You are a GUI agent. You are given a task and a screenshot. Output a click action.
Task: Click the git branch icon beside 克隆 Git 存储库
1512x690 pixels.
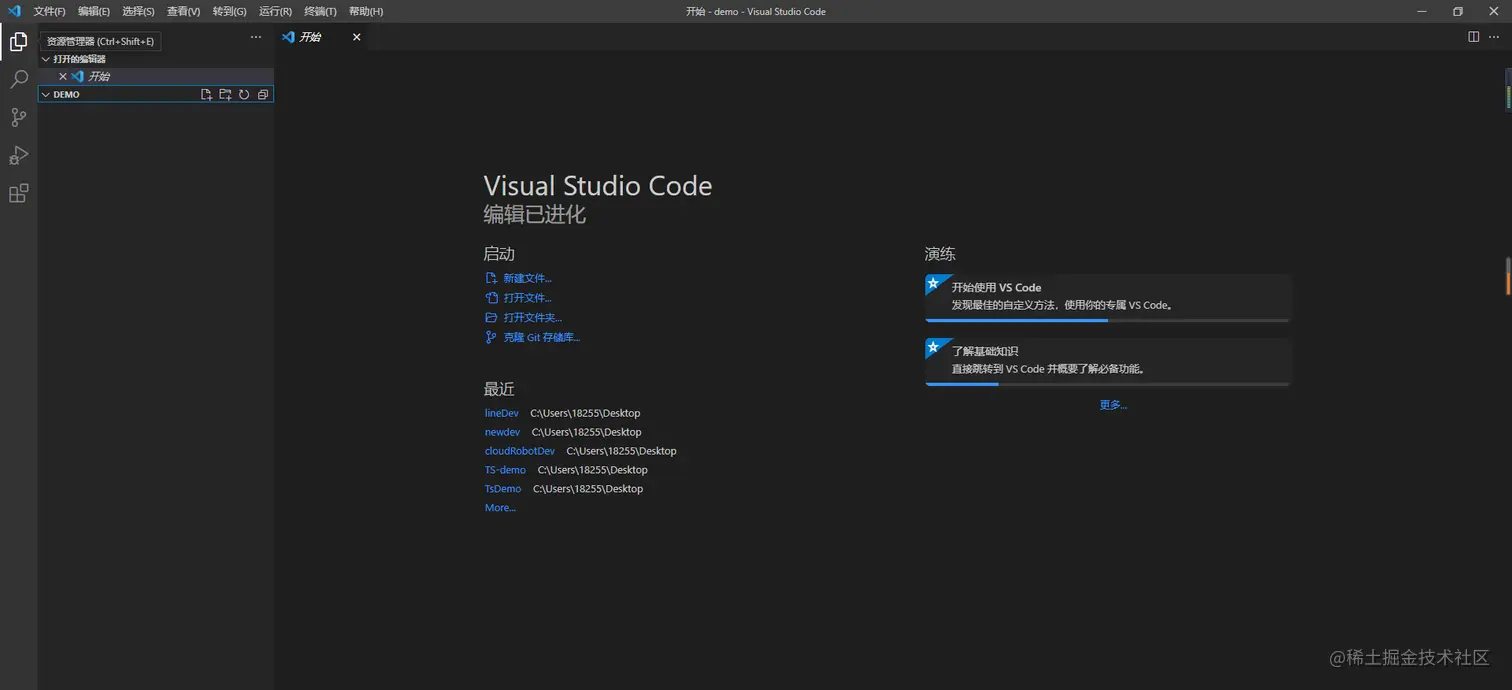click(x=491, y=337)
